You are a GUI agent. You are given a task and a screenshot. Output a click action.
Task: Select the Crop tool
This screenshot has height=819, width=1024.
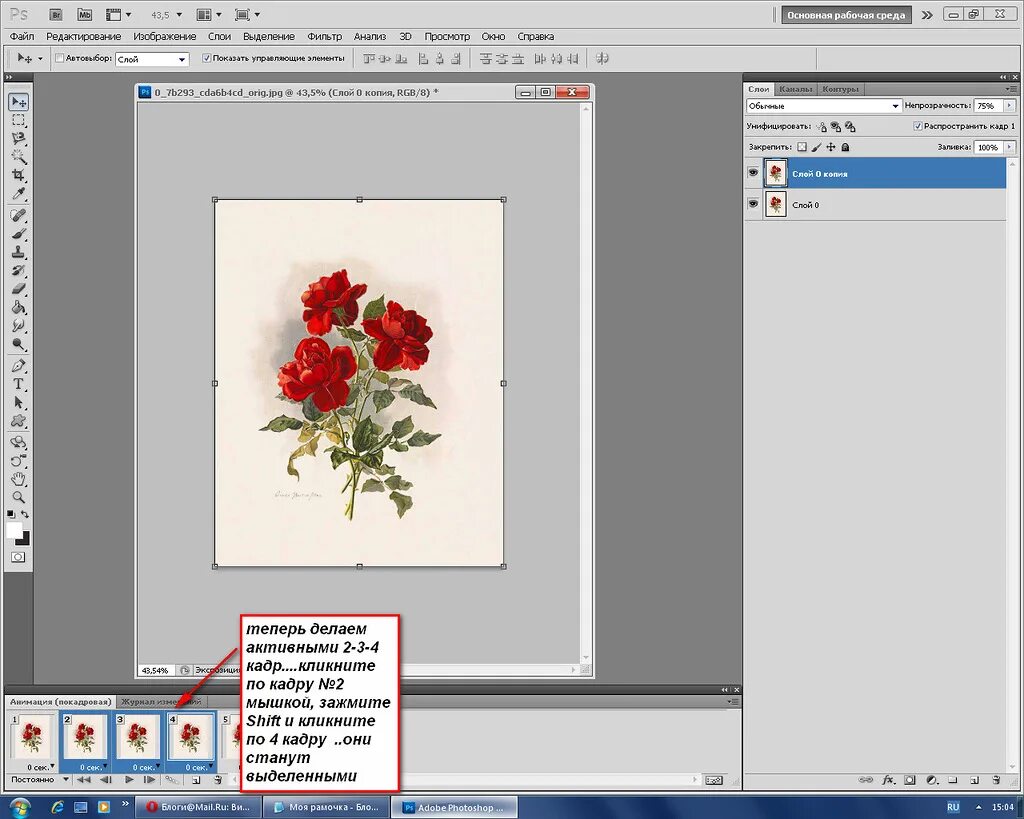tap(18, 175)
